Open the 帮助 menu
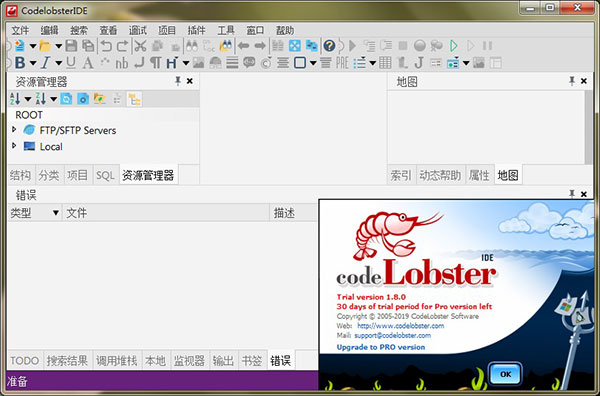The height and width of the screenshot is (396, 600). pos(285,30)
